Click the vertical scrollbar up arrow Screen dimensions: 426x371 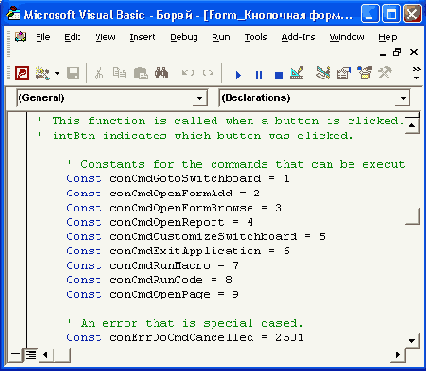pyautogui.click(x=412, y=125)
